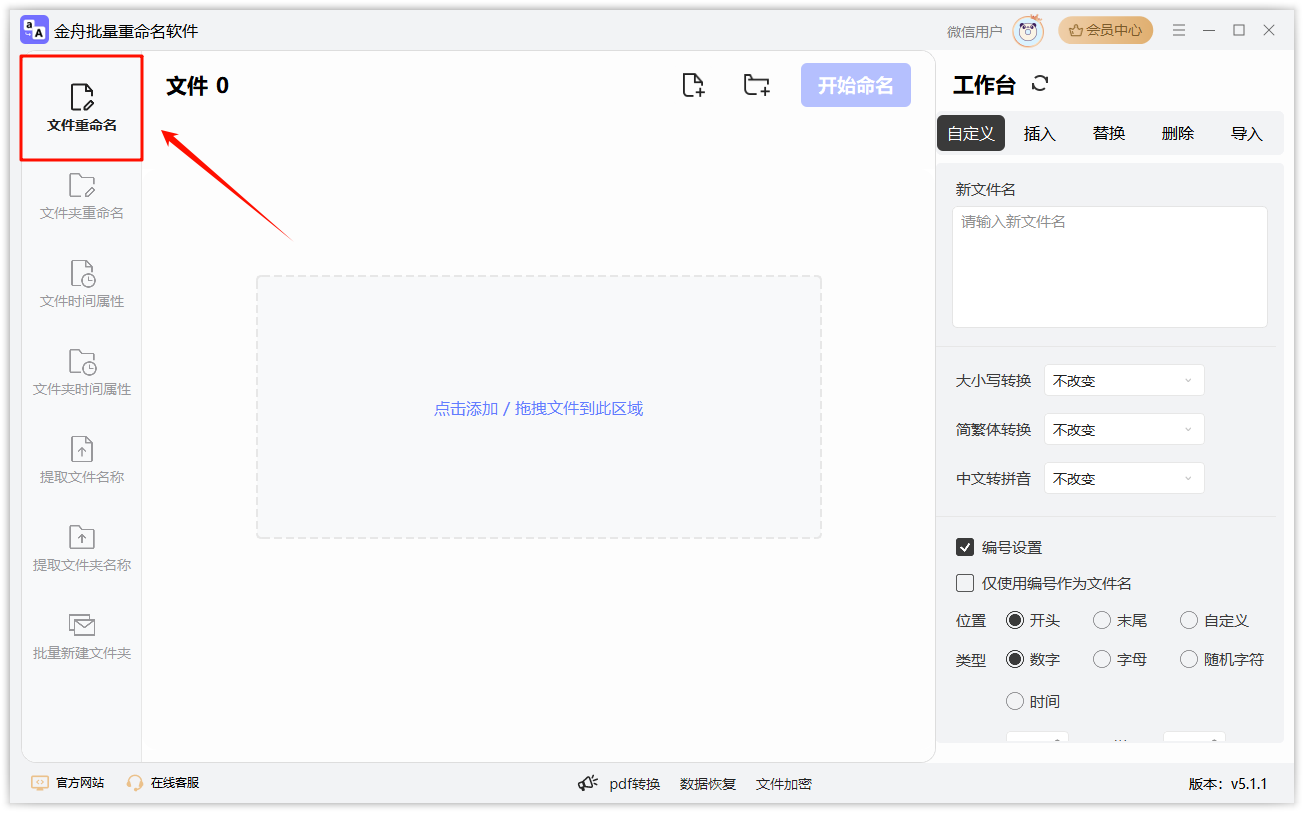The image size is (1304, 813).
Task: Switch to the 删除 tab
Action: tap(1178, 133)
